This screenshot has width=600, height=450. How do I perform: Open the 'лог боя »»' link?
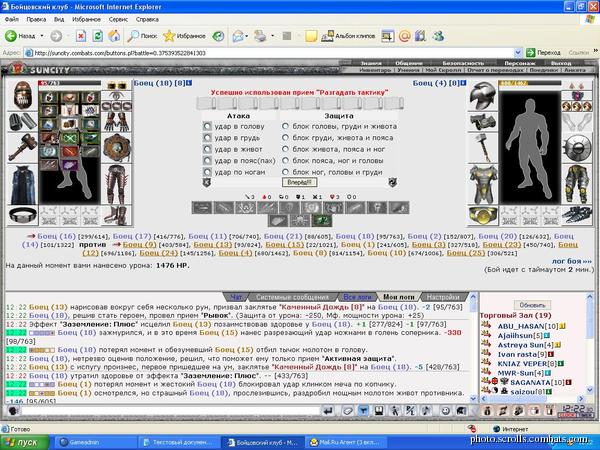point(572,261)
